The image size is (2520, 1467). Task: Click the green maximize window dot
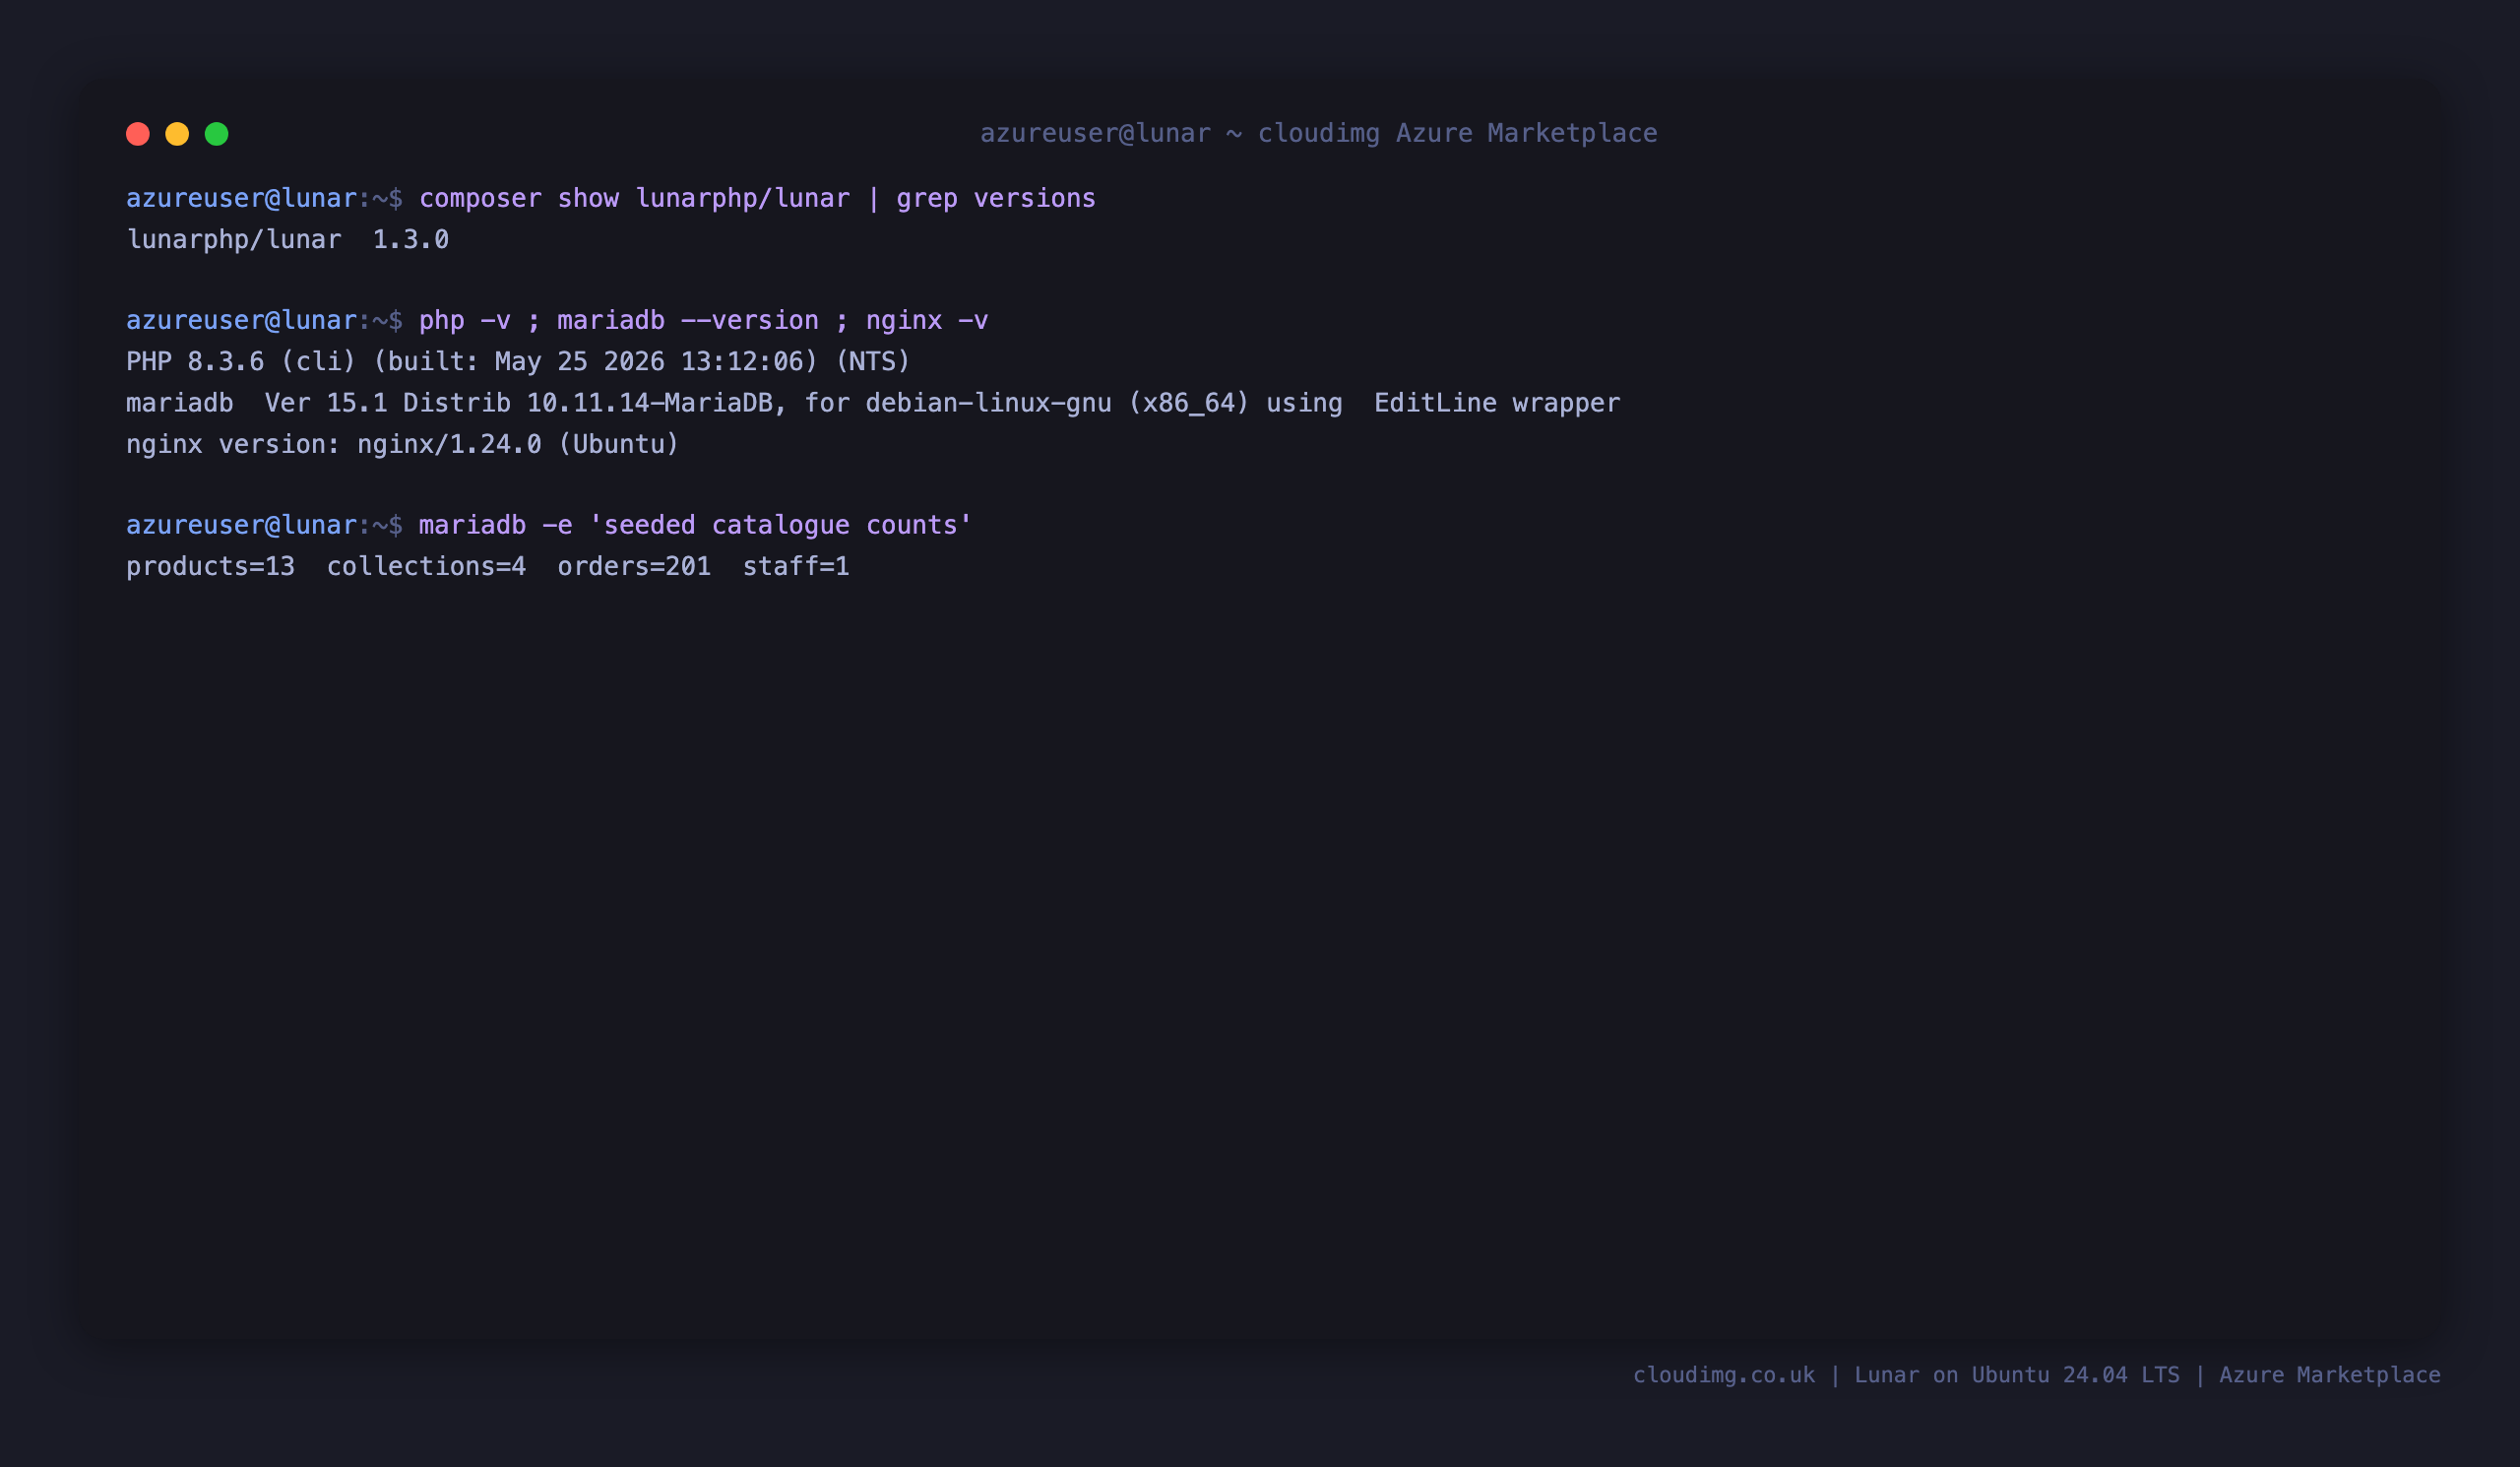point(217,134)
